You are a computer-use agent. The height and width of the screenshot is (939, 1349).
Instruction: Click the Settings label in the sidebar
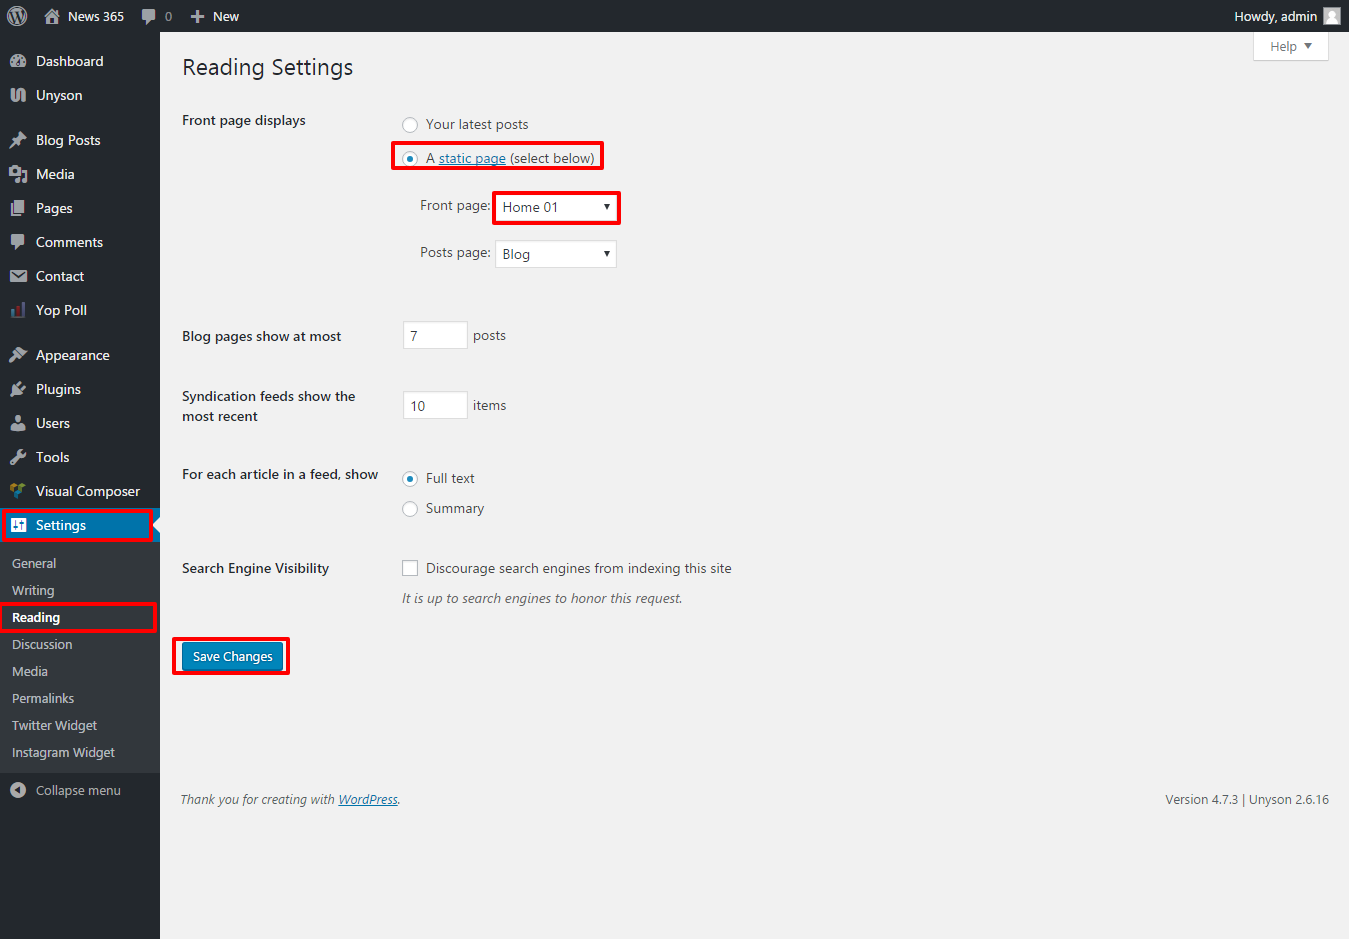pyautogui.click(x=61, y=525)
